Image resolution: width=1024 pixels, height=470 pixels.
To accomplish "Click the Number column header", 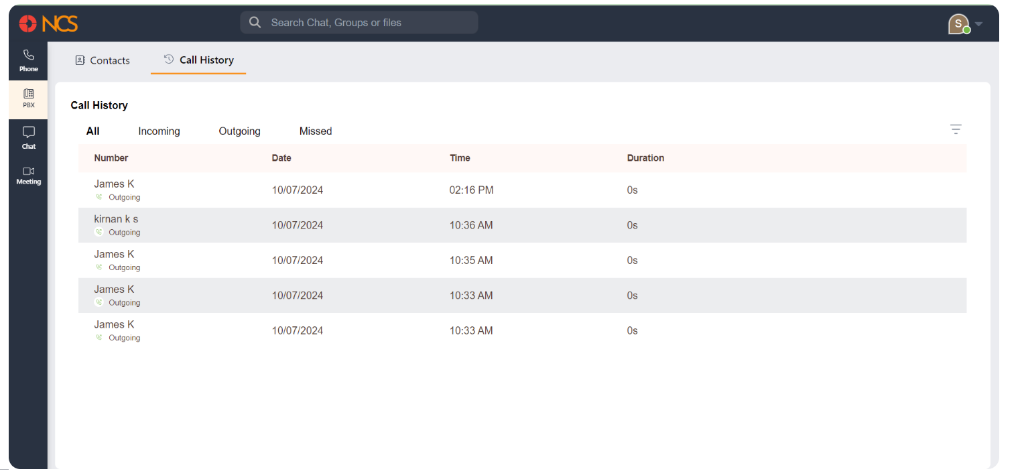I will pyautogui.click(x=111, y=158).
